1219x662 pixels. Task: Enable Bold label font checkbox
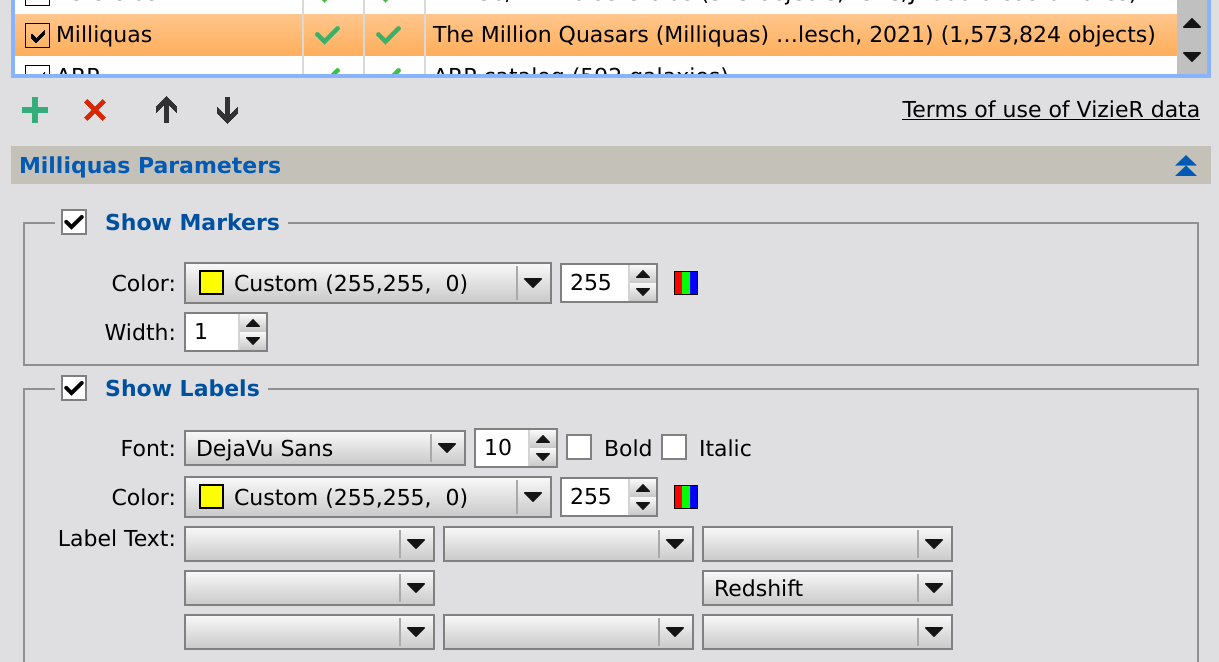pyautogui.click(x=579, y=448)
